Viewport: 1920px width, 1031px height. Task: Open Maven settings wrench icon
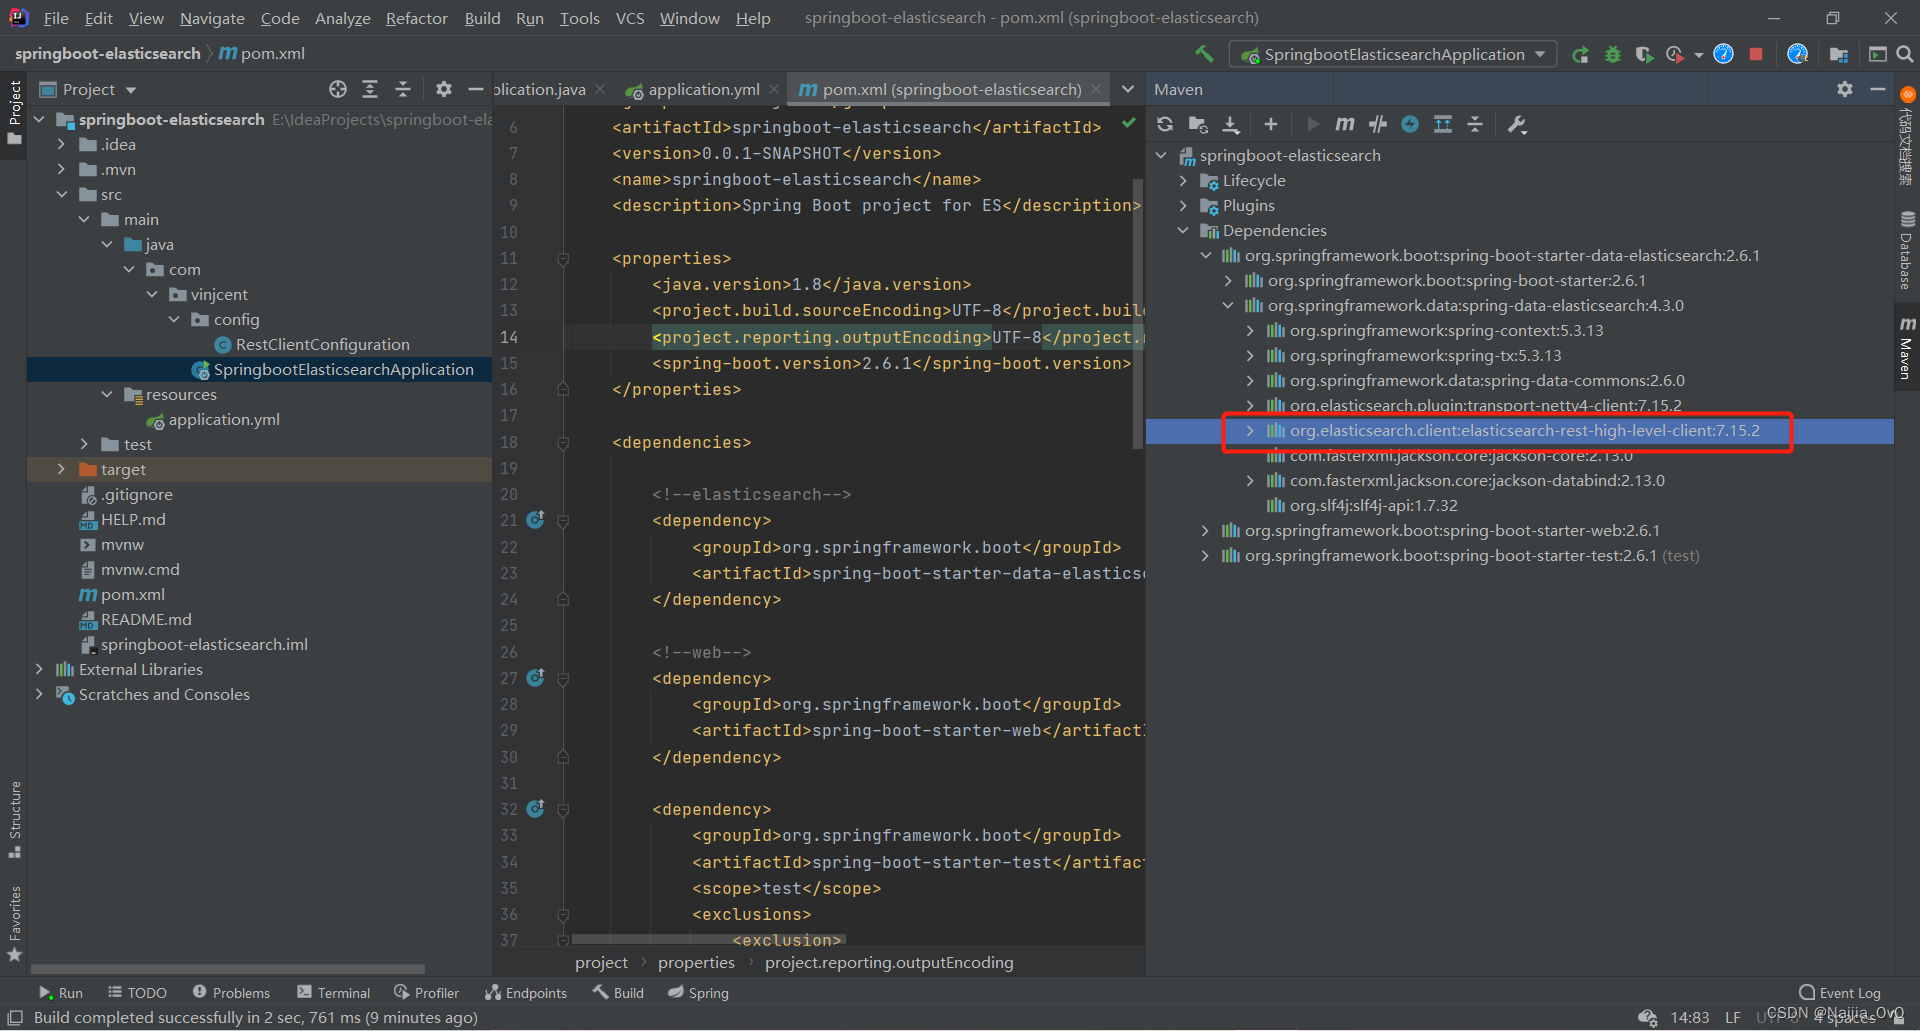click(1517, 124)
